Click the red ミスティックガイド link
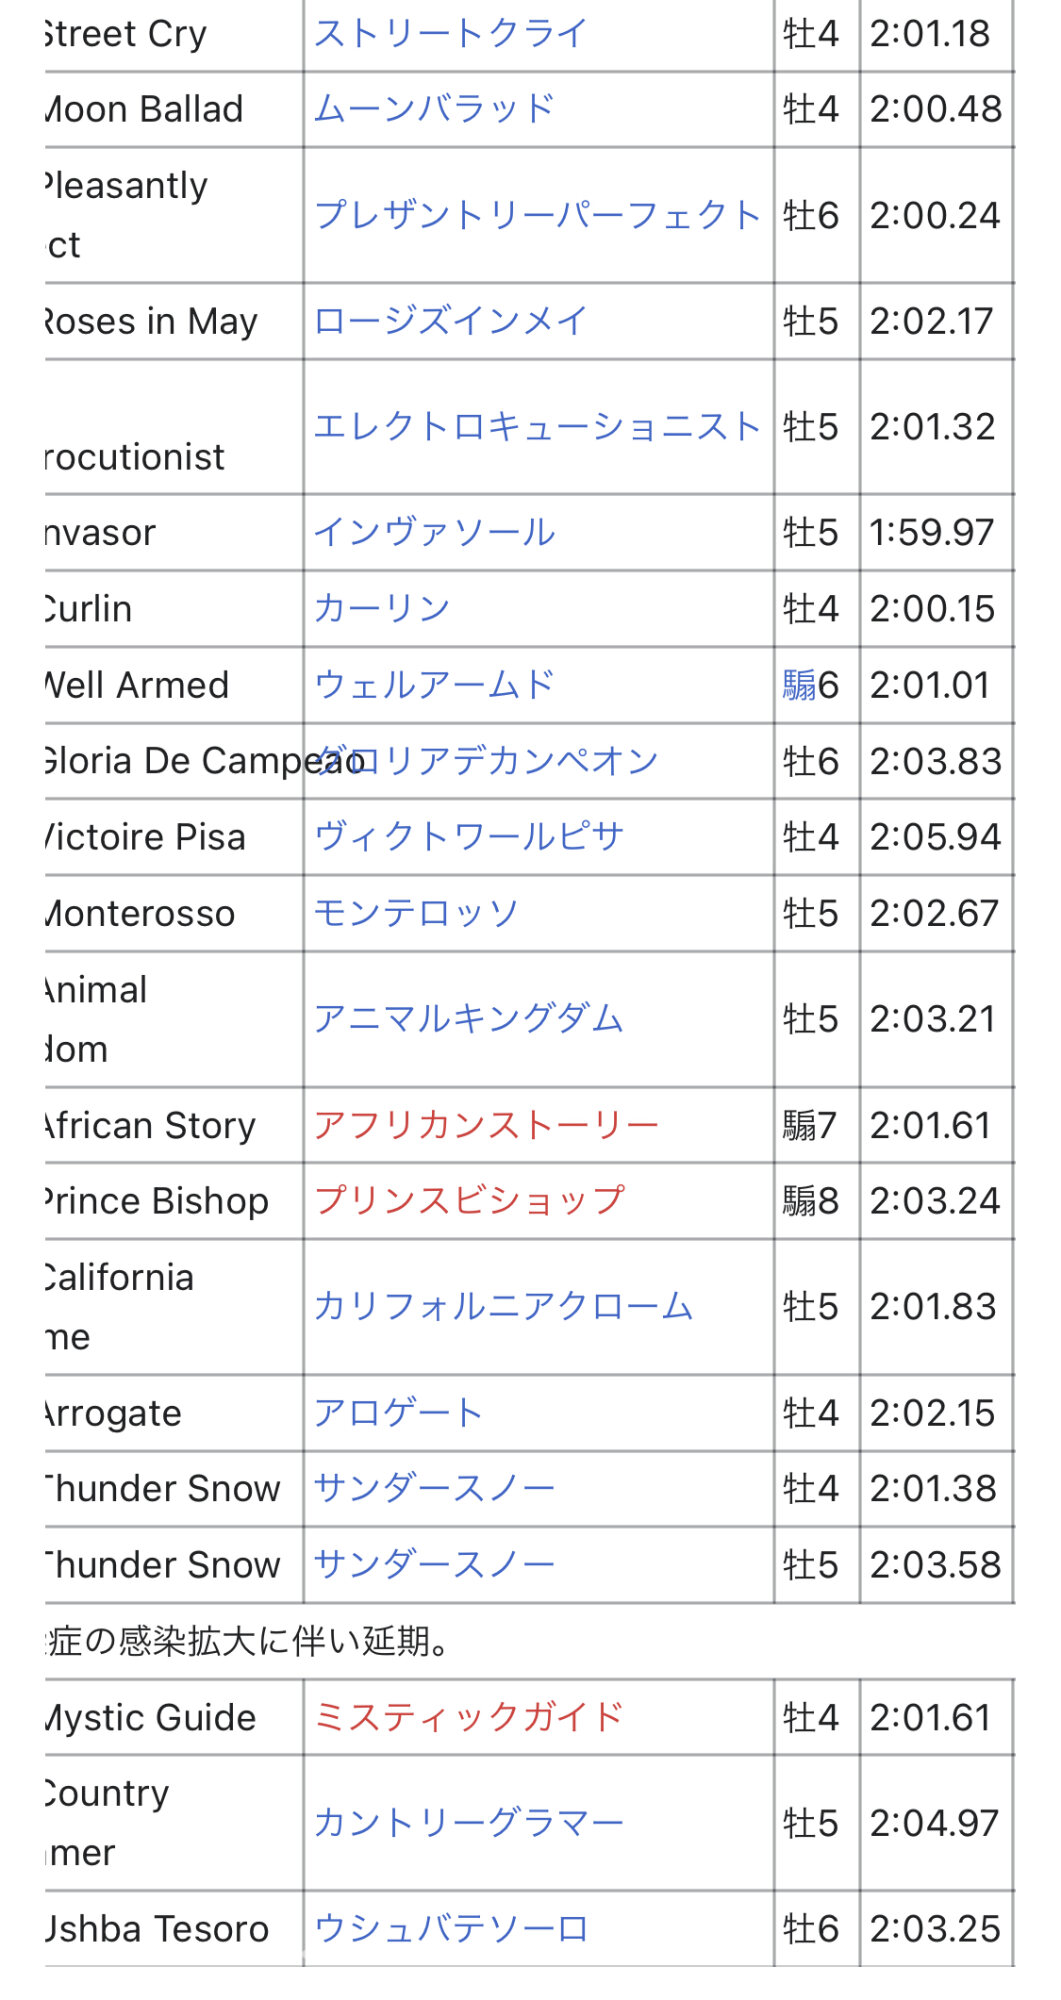The height and width of the screenshot is (2000, 1061). click(x=469, y=1717)
